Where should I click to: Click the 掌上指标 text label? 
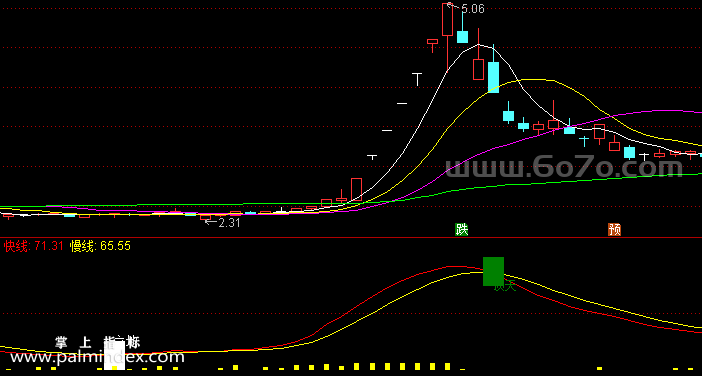pyautogui.click(x=98, y=343)
